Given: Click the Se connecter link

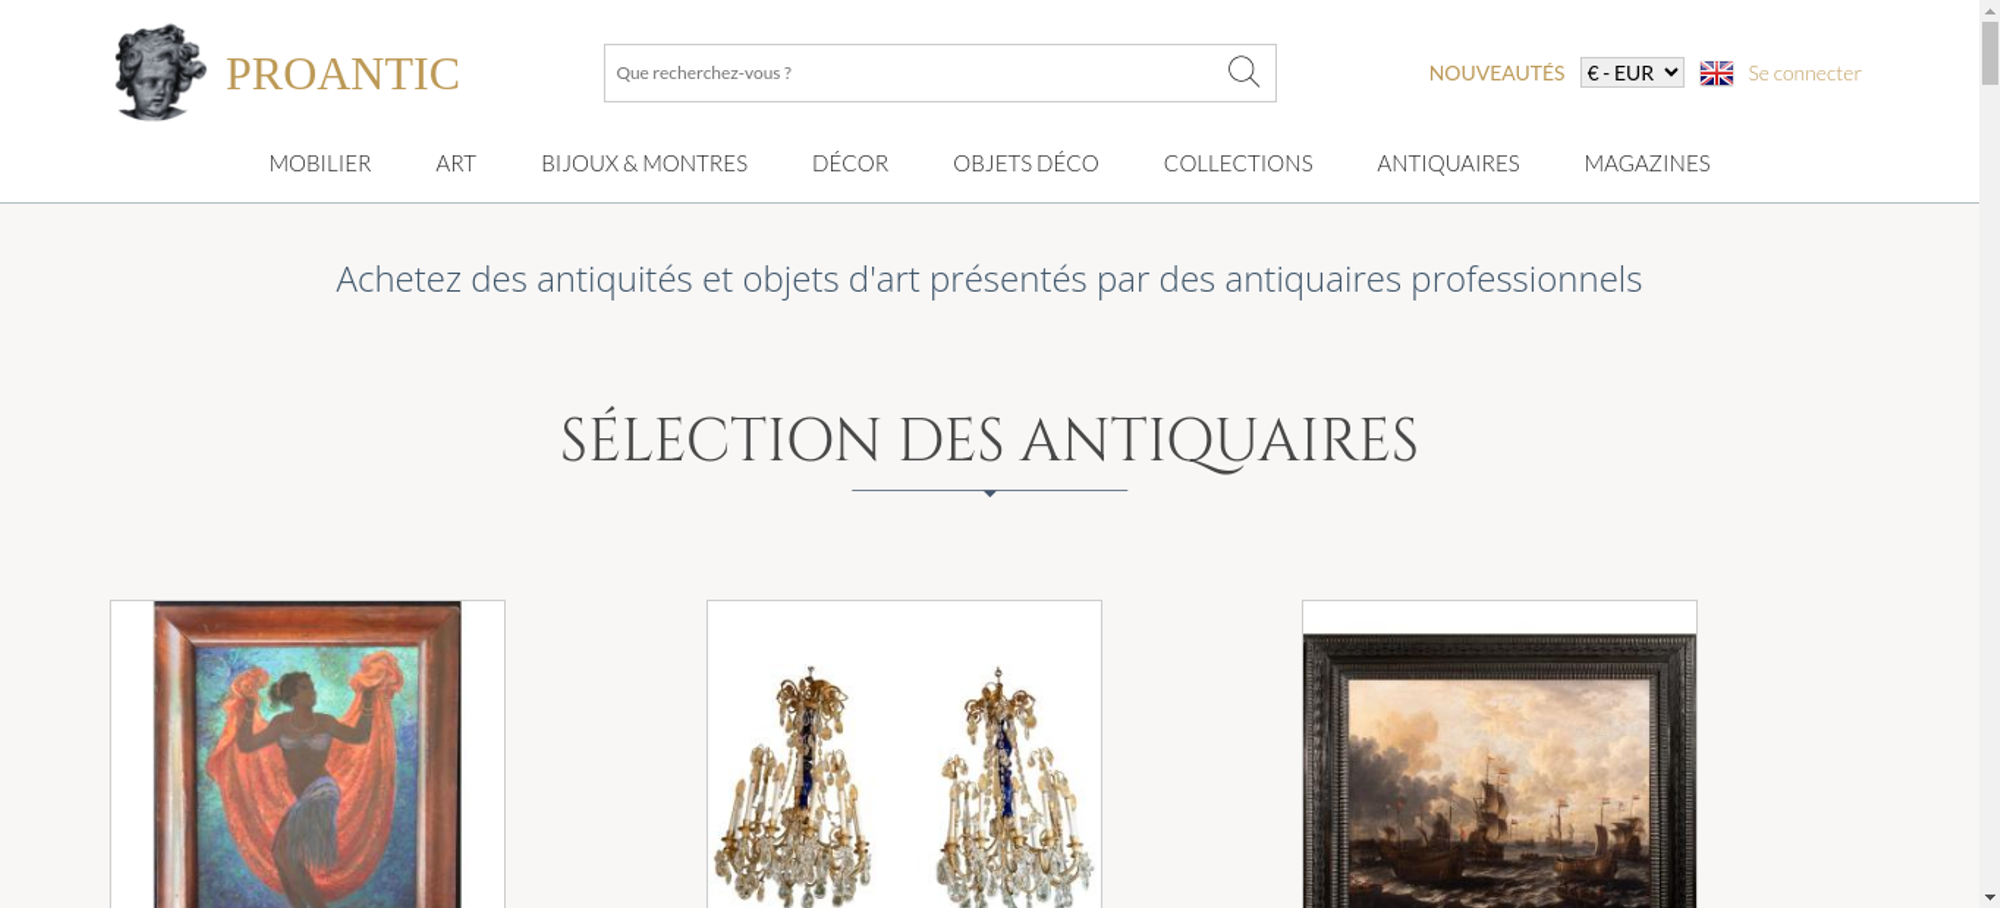Looking at the screenshot, I should coord(1804,73).
